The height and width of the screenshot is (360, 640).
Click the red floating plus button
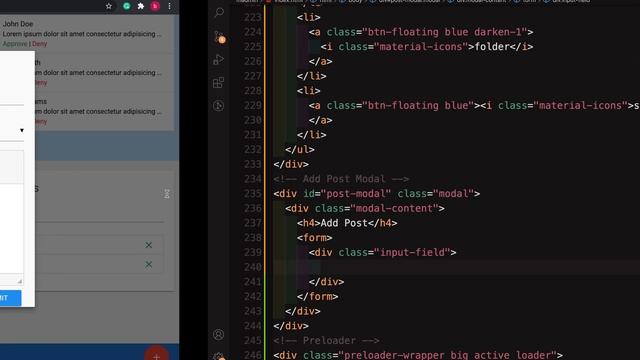[x=156, y=353]
